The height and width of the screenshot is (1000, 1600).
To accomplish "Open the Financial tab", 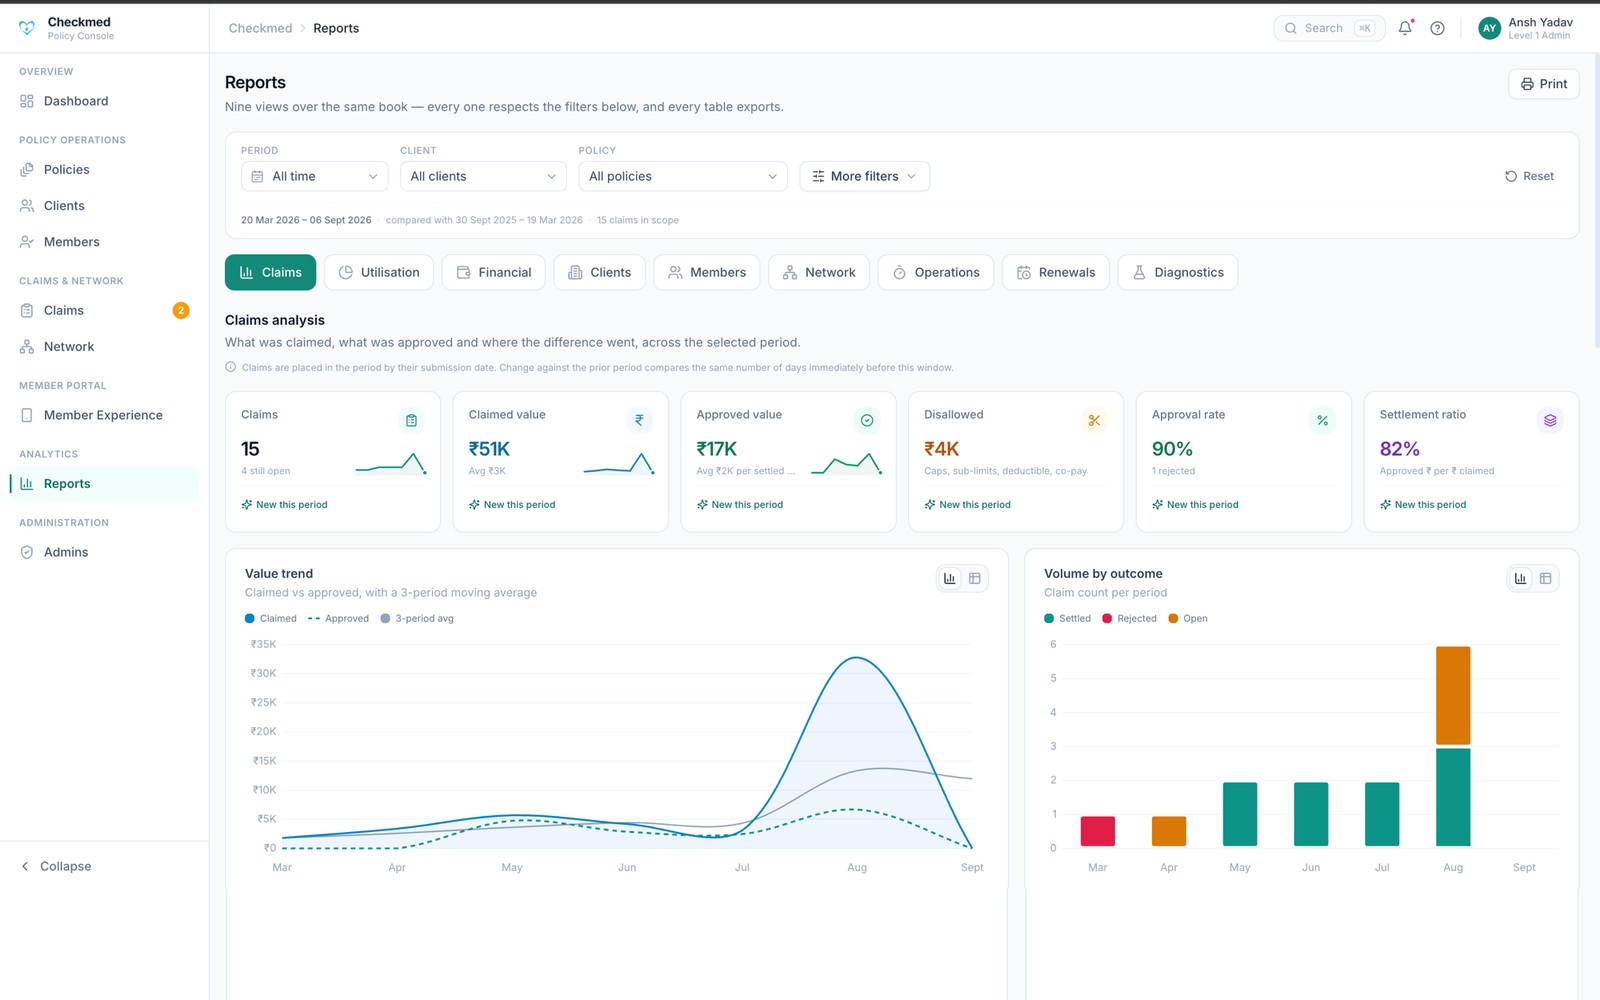I will tap(494, 272).
